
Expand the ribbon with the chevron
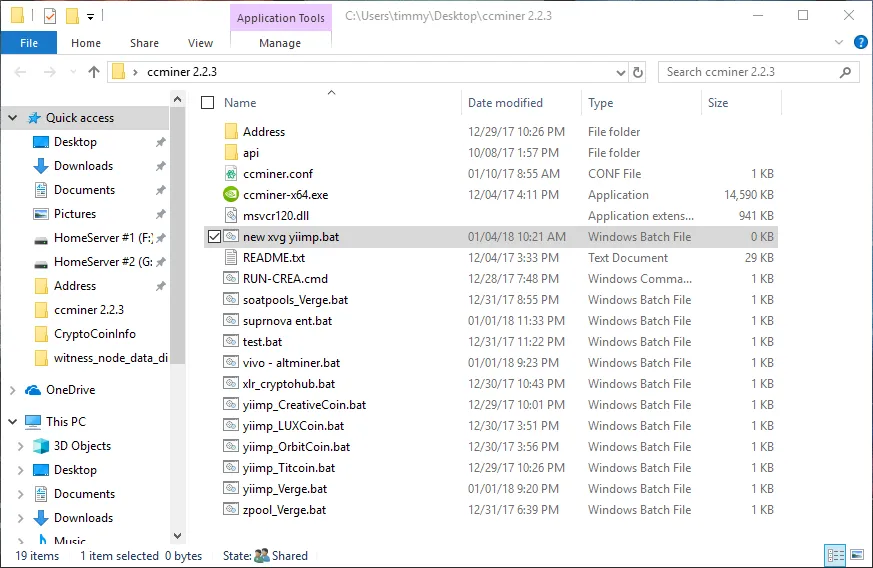pyautogui.click(x=839, y=42)
